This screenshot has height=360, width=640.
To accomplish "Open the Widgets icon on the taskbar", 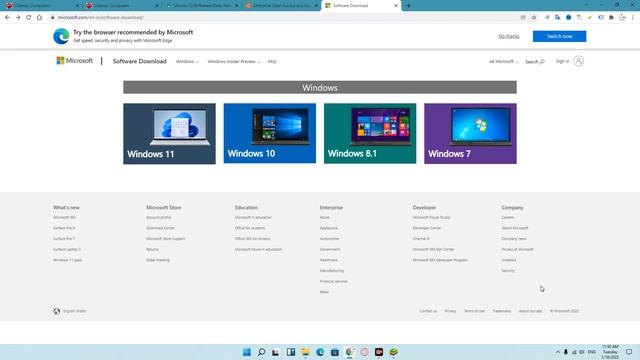I will click(291, 352).
